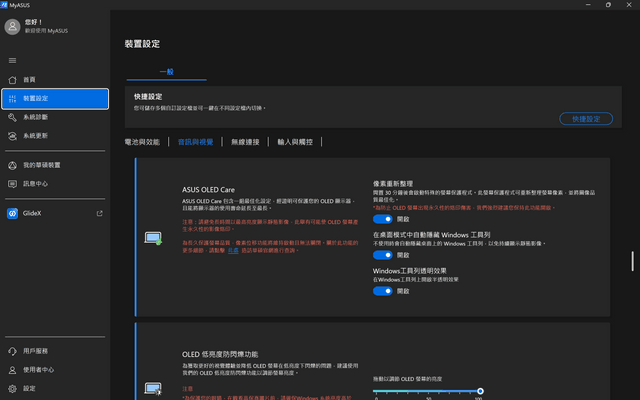Image resolution: width=640 pixels, height=400 pixels.
Task: Switch to 無線連接 section
Action: (x=245, y=142)
